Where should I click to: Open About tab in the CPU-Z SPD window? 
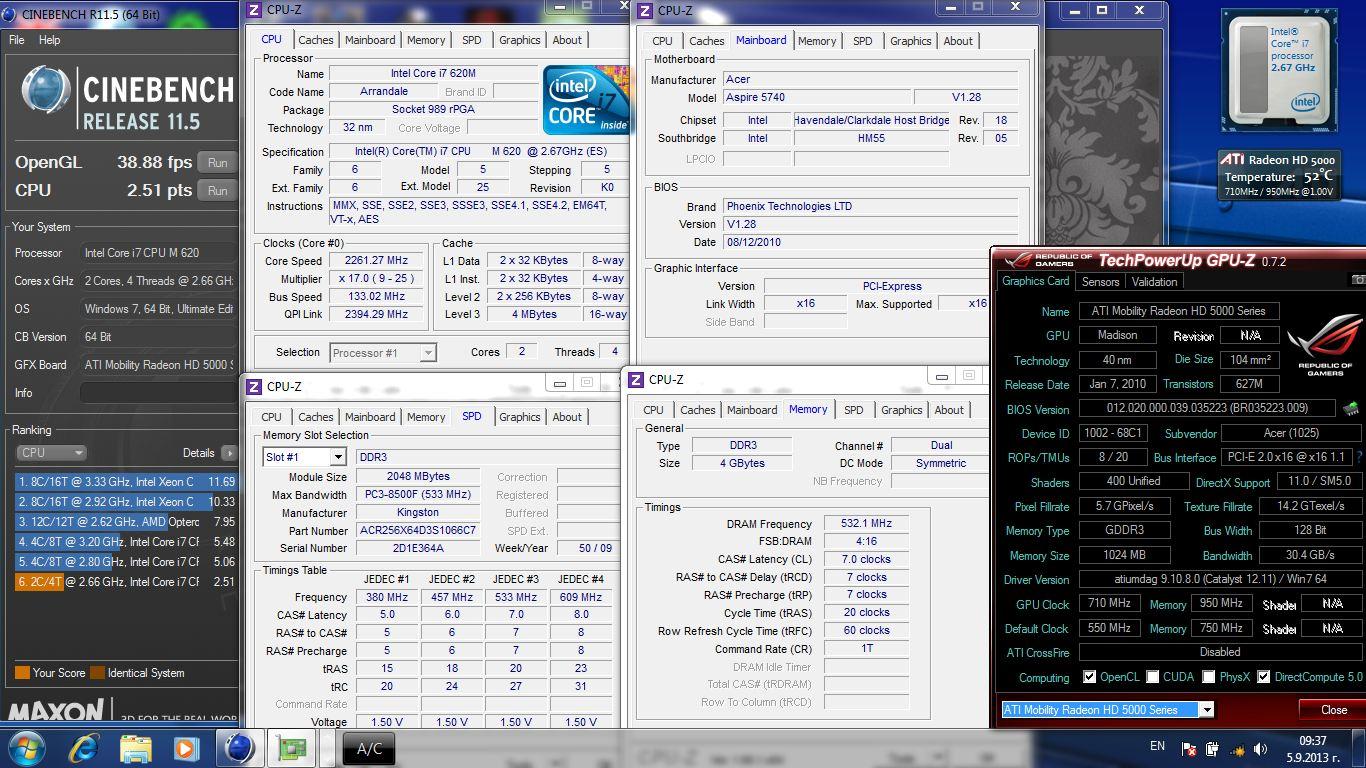(x=567, y=417)
